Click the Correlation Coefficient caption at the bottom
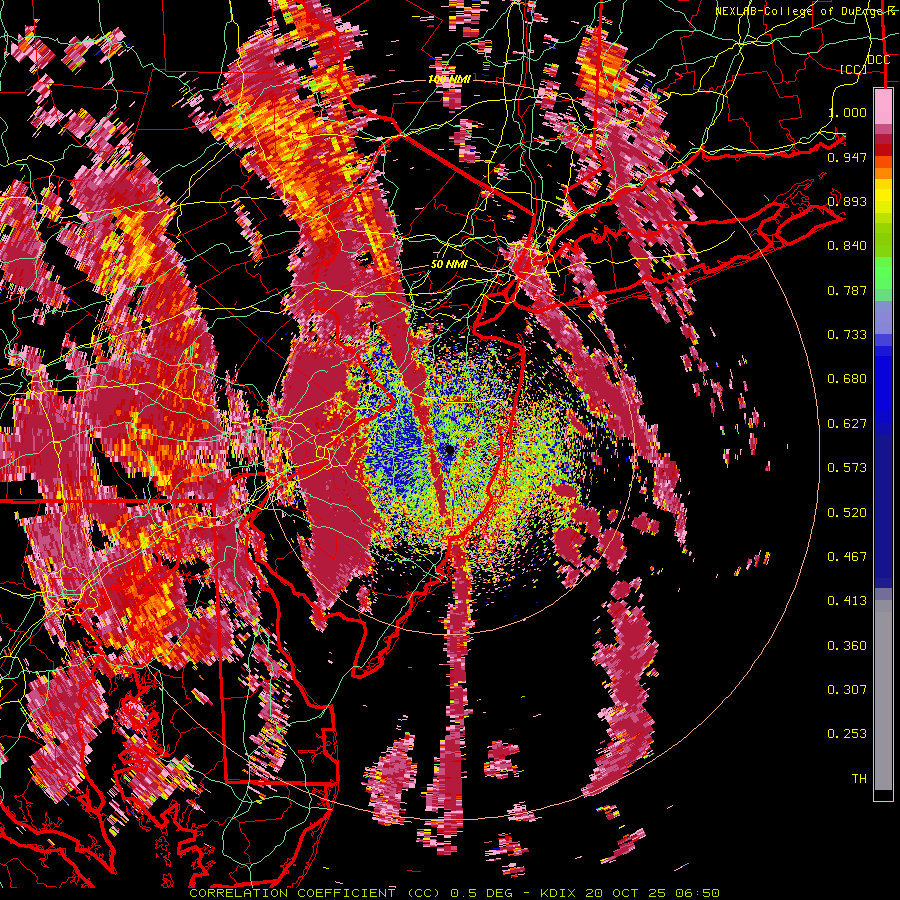 pos(454,893)
